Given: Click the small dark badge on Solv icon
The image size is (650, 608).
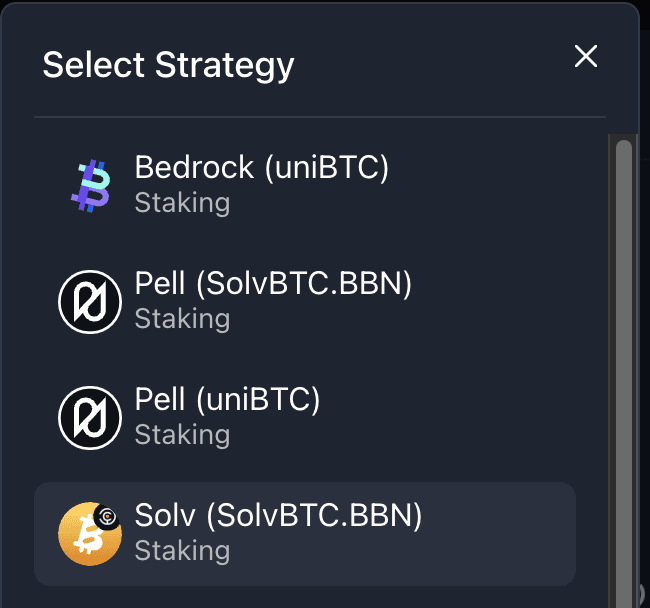Looking at the screenshot, I should pos(108,516).
